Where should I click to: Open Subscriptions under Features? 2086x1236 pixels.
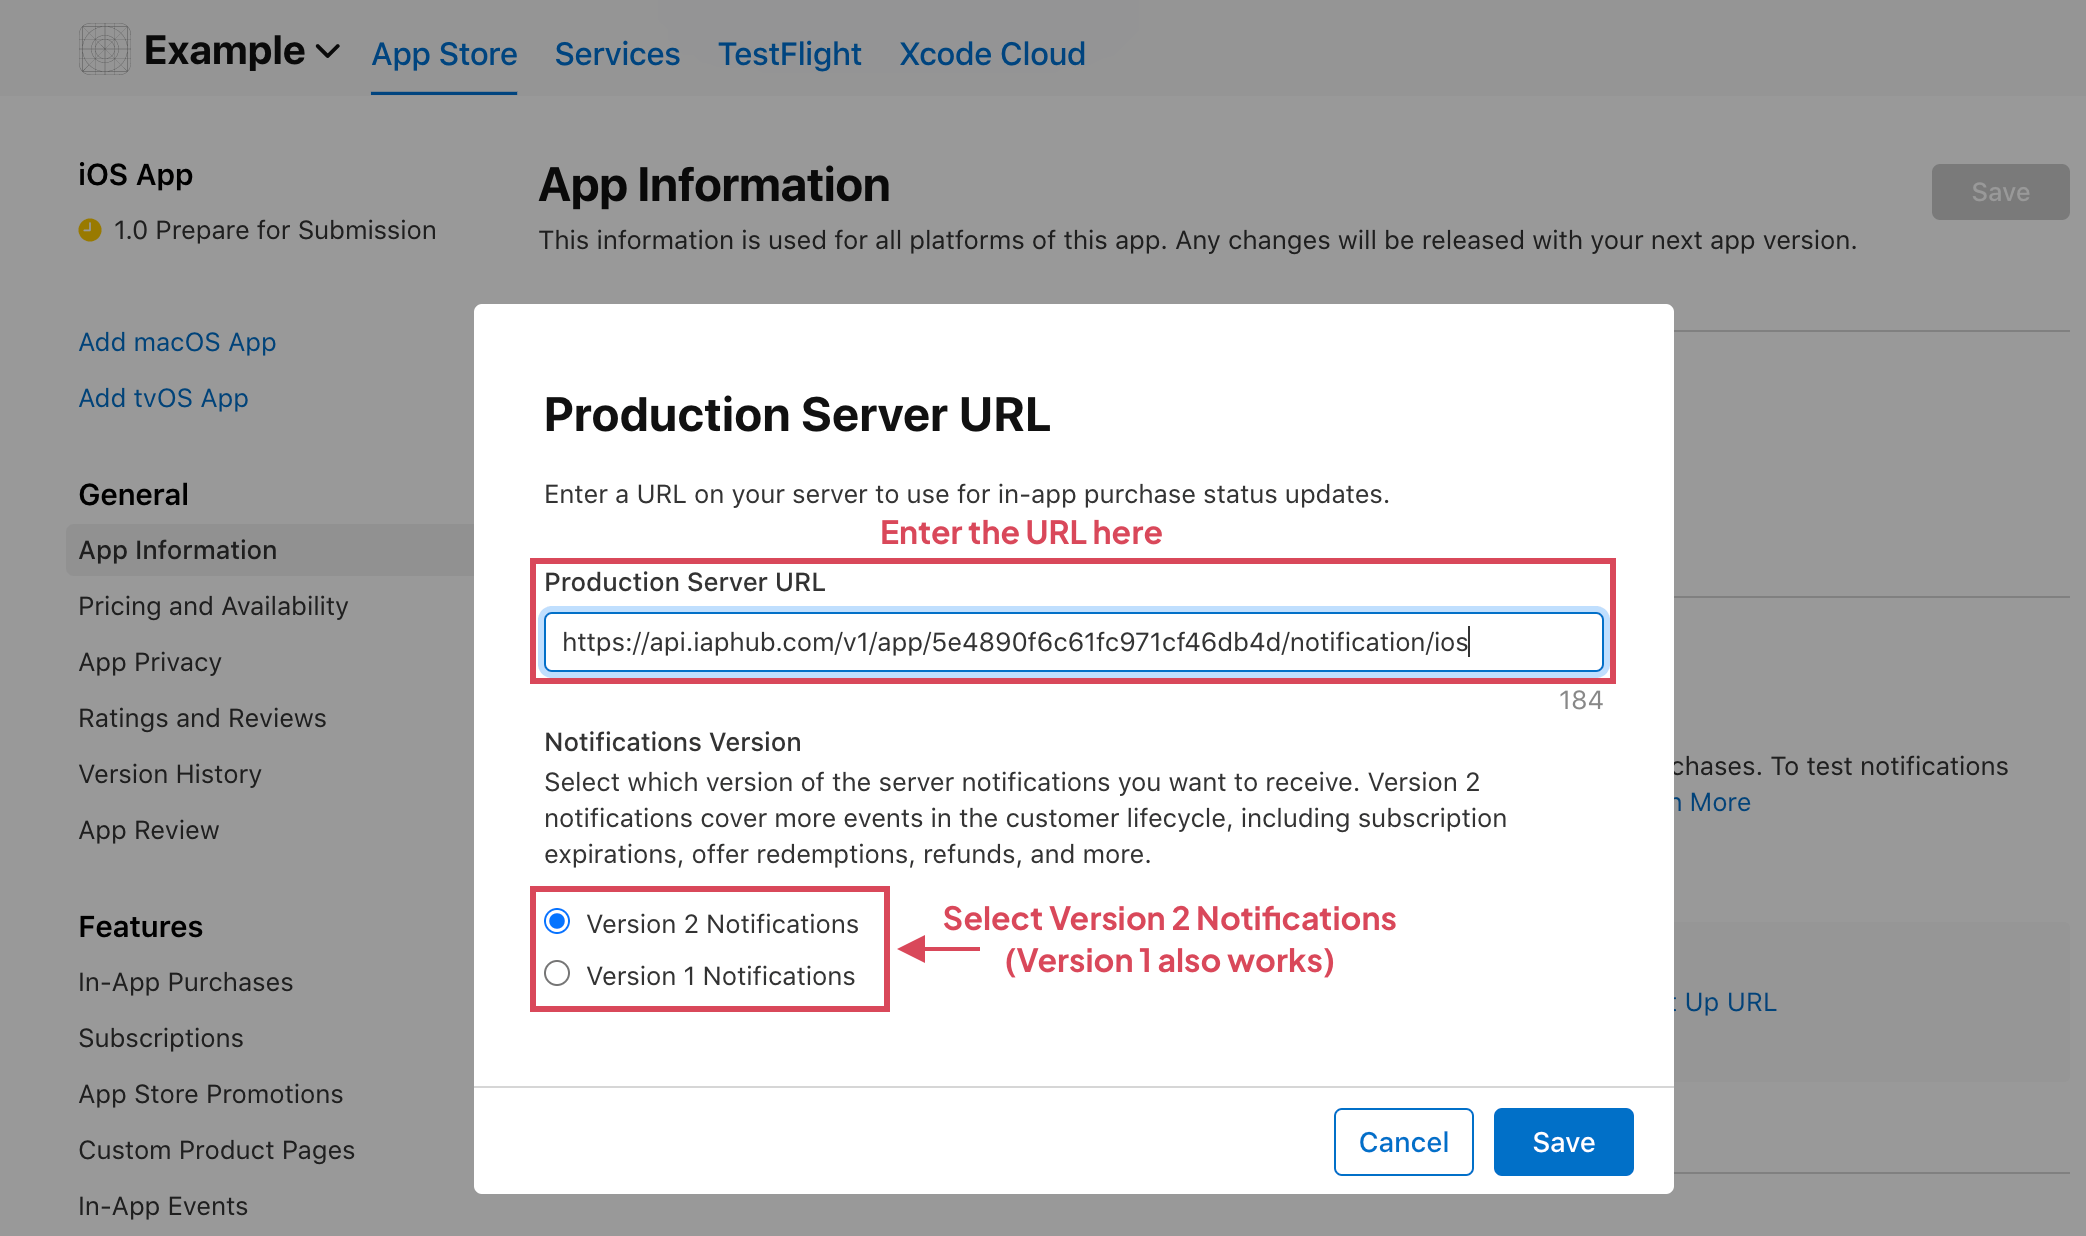pyautogui.click(x=160, y=1038)
